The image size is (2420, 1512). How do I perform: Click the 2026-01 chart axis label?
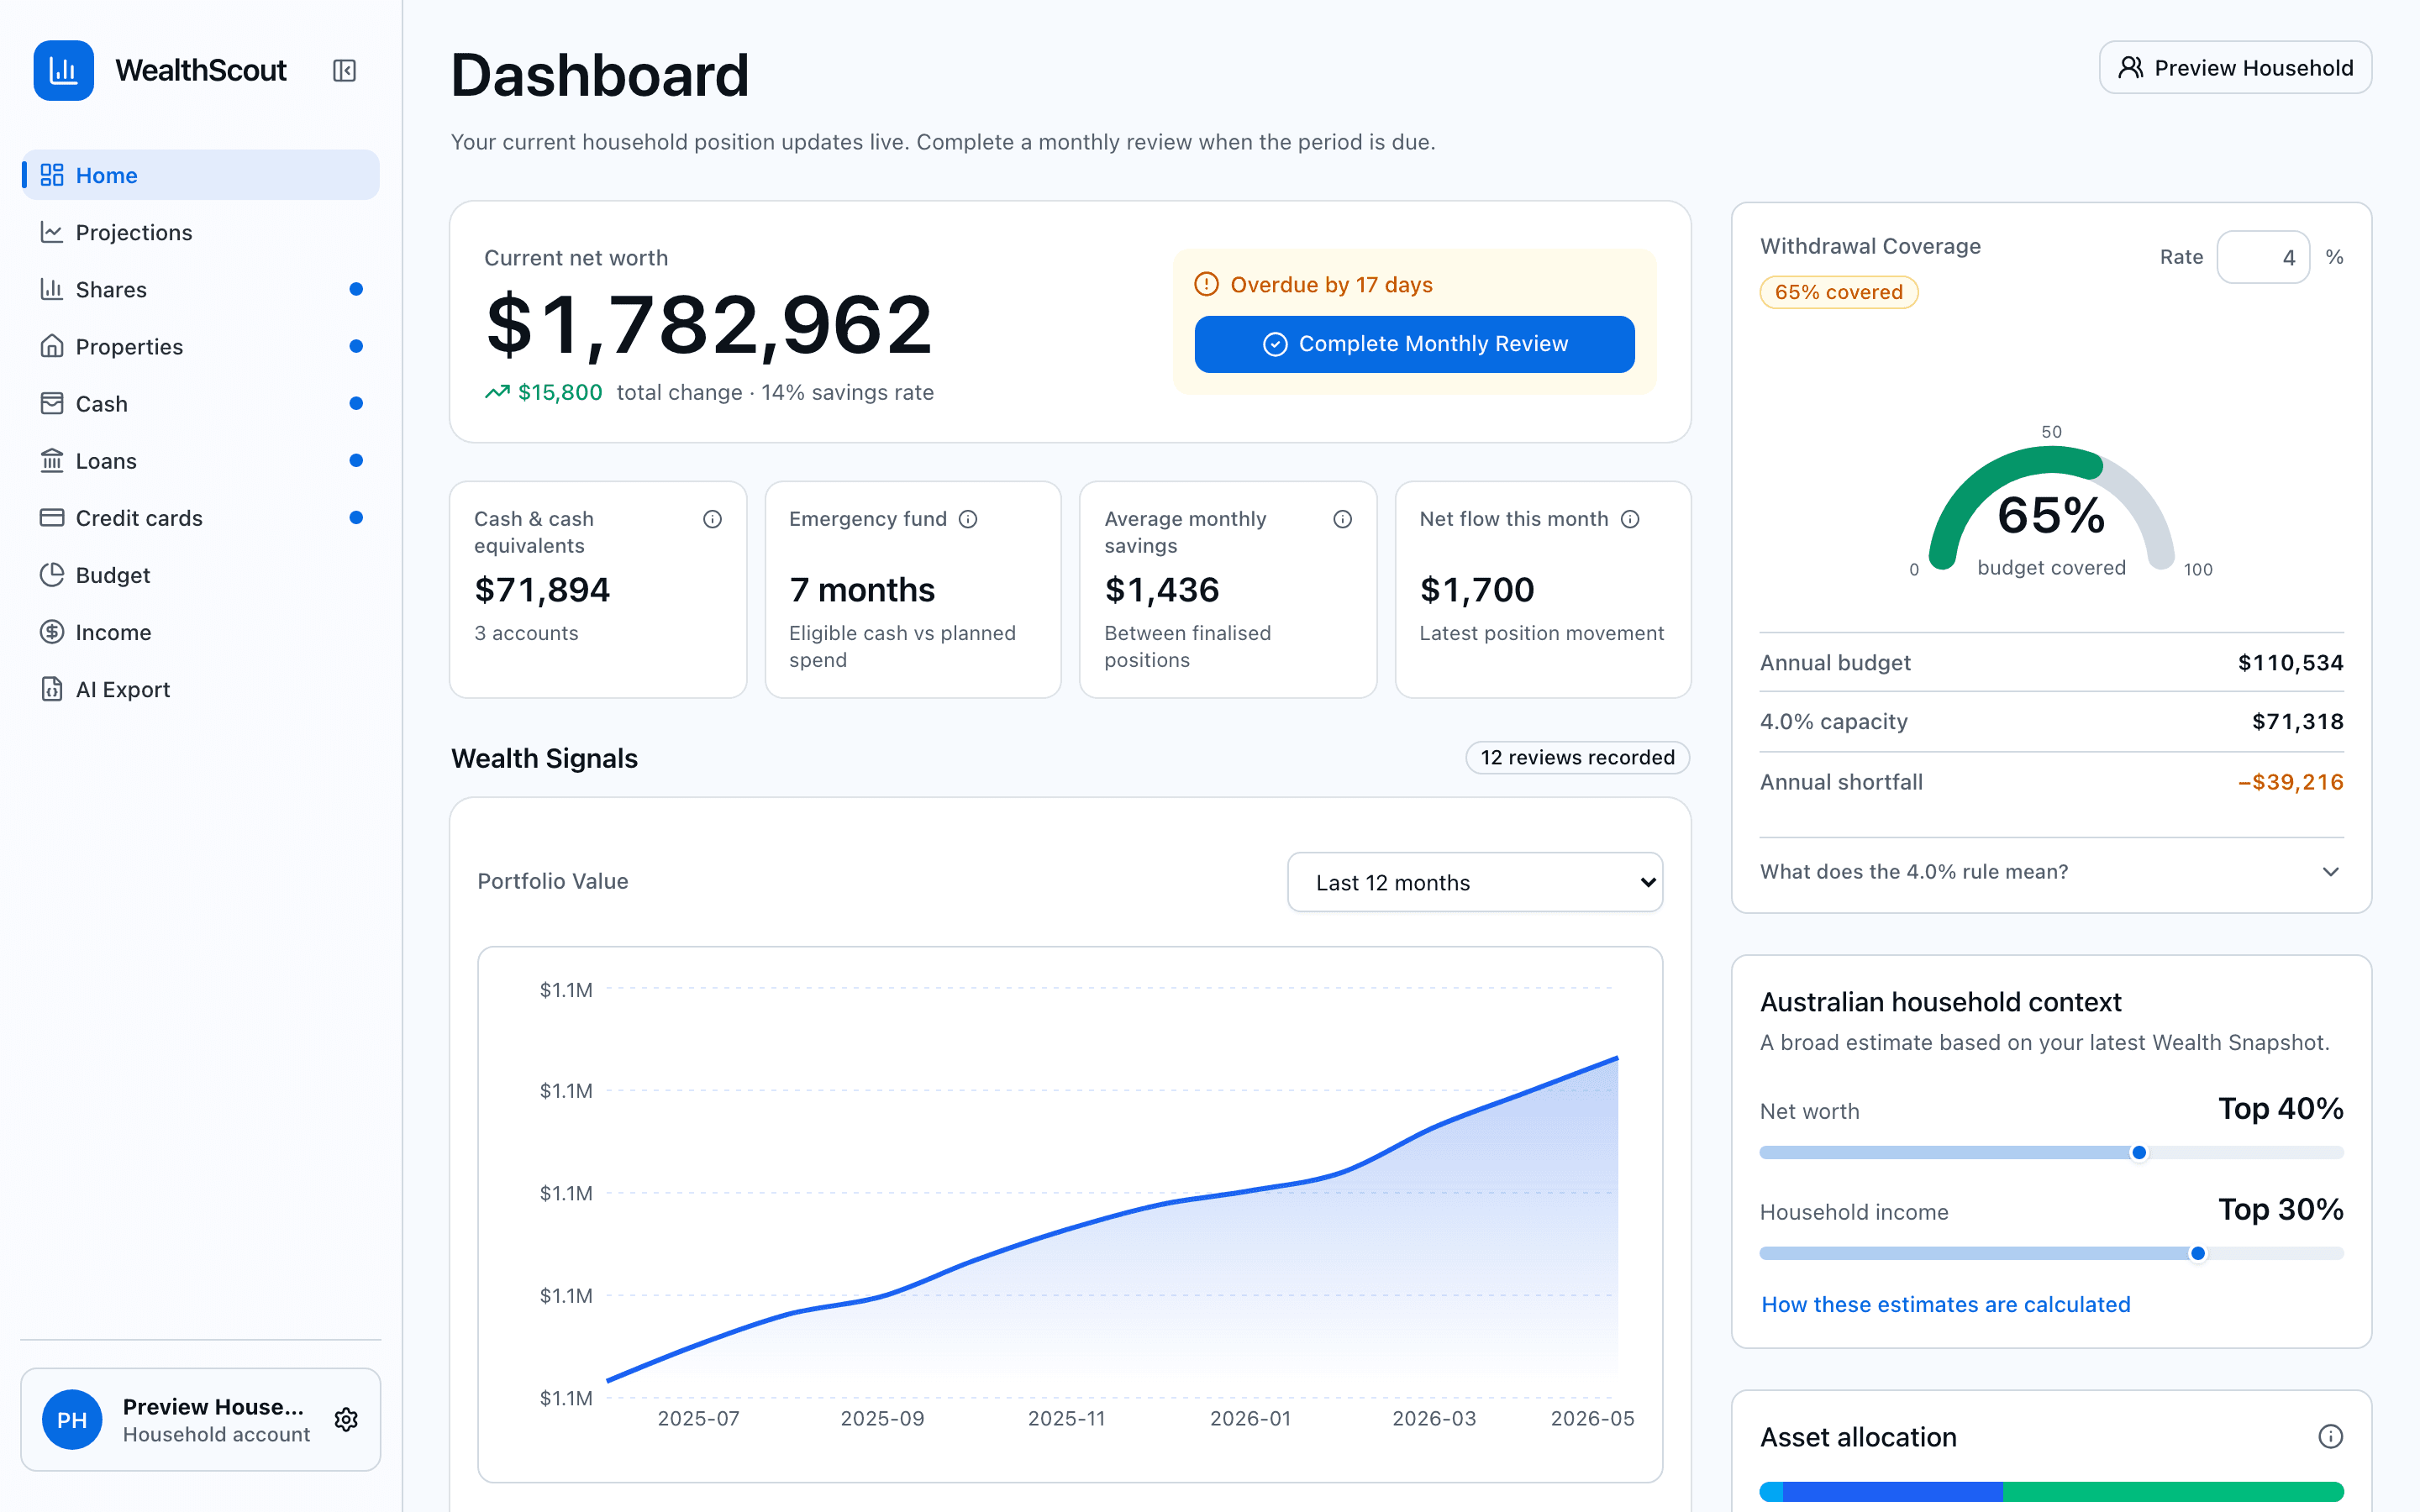[x=1250, y=1418]
